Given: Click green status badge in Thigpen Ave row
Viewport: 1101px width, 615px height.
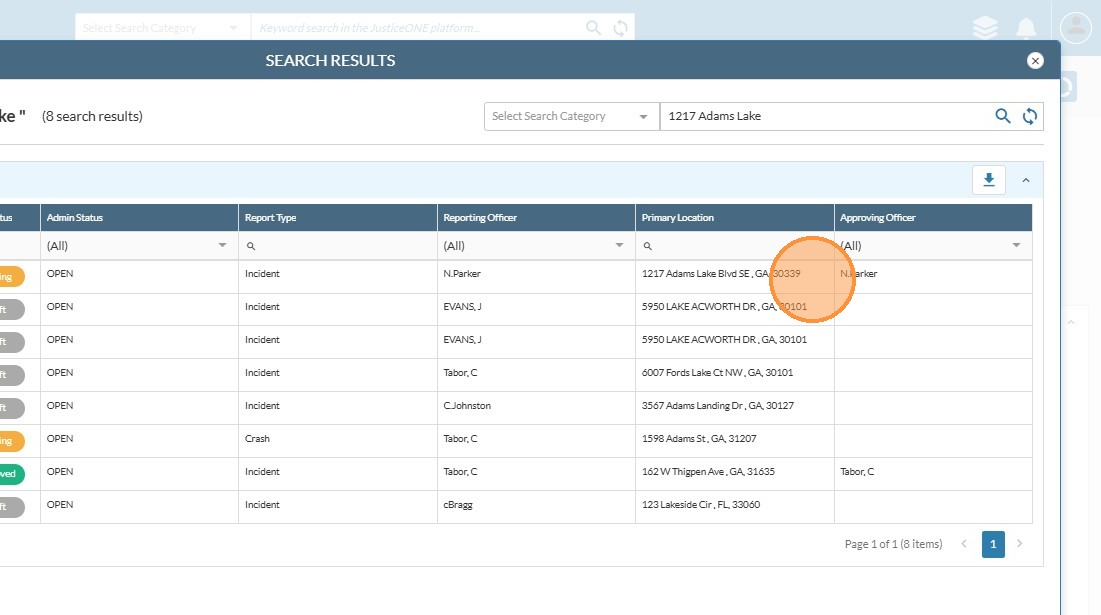Looking at the screenshot, I should pyautogui.click(x=11, y=474).
